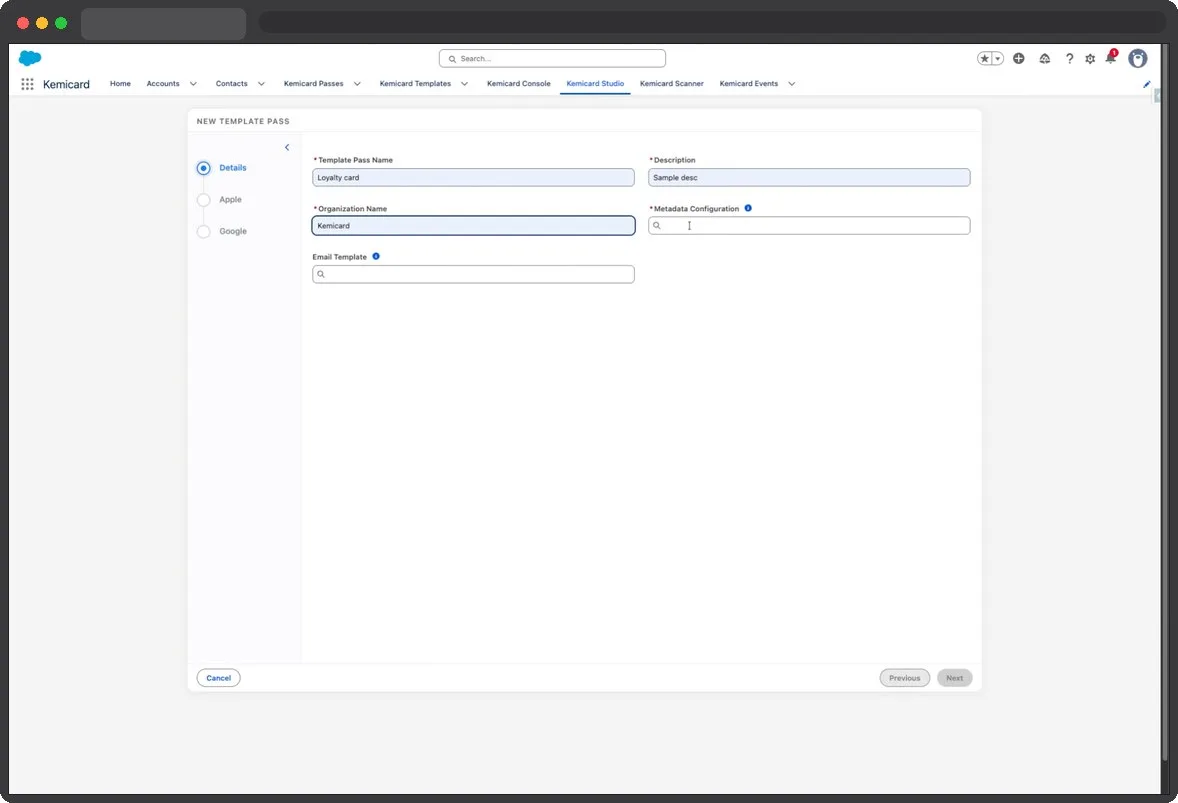The width and height of the screenshot is (1178, 803).
Task: Click the Previous button
Action: point(905,678)
